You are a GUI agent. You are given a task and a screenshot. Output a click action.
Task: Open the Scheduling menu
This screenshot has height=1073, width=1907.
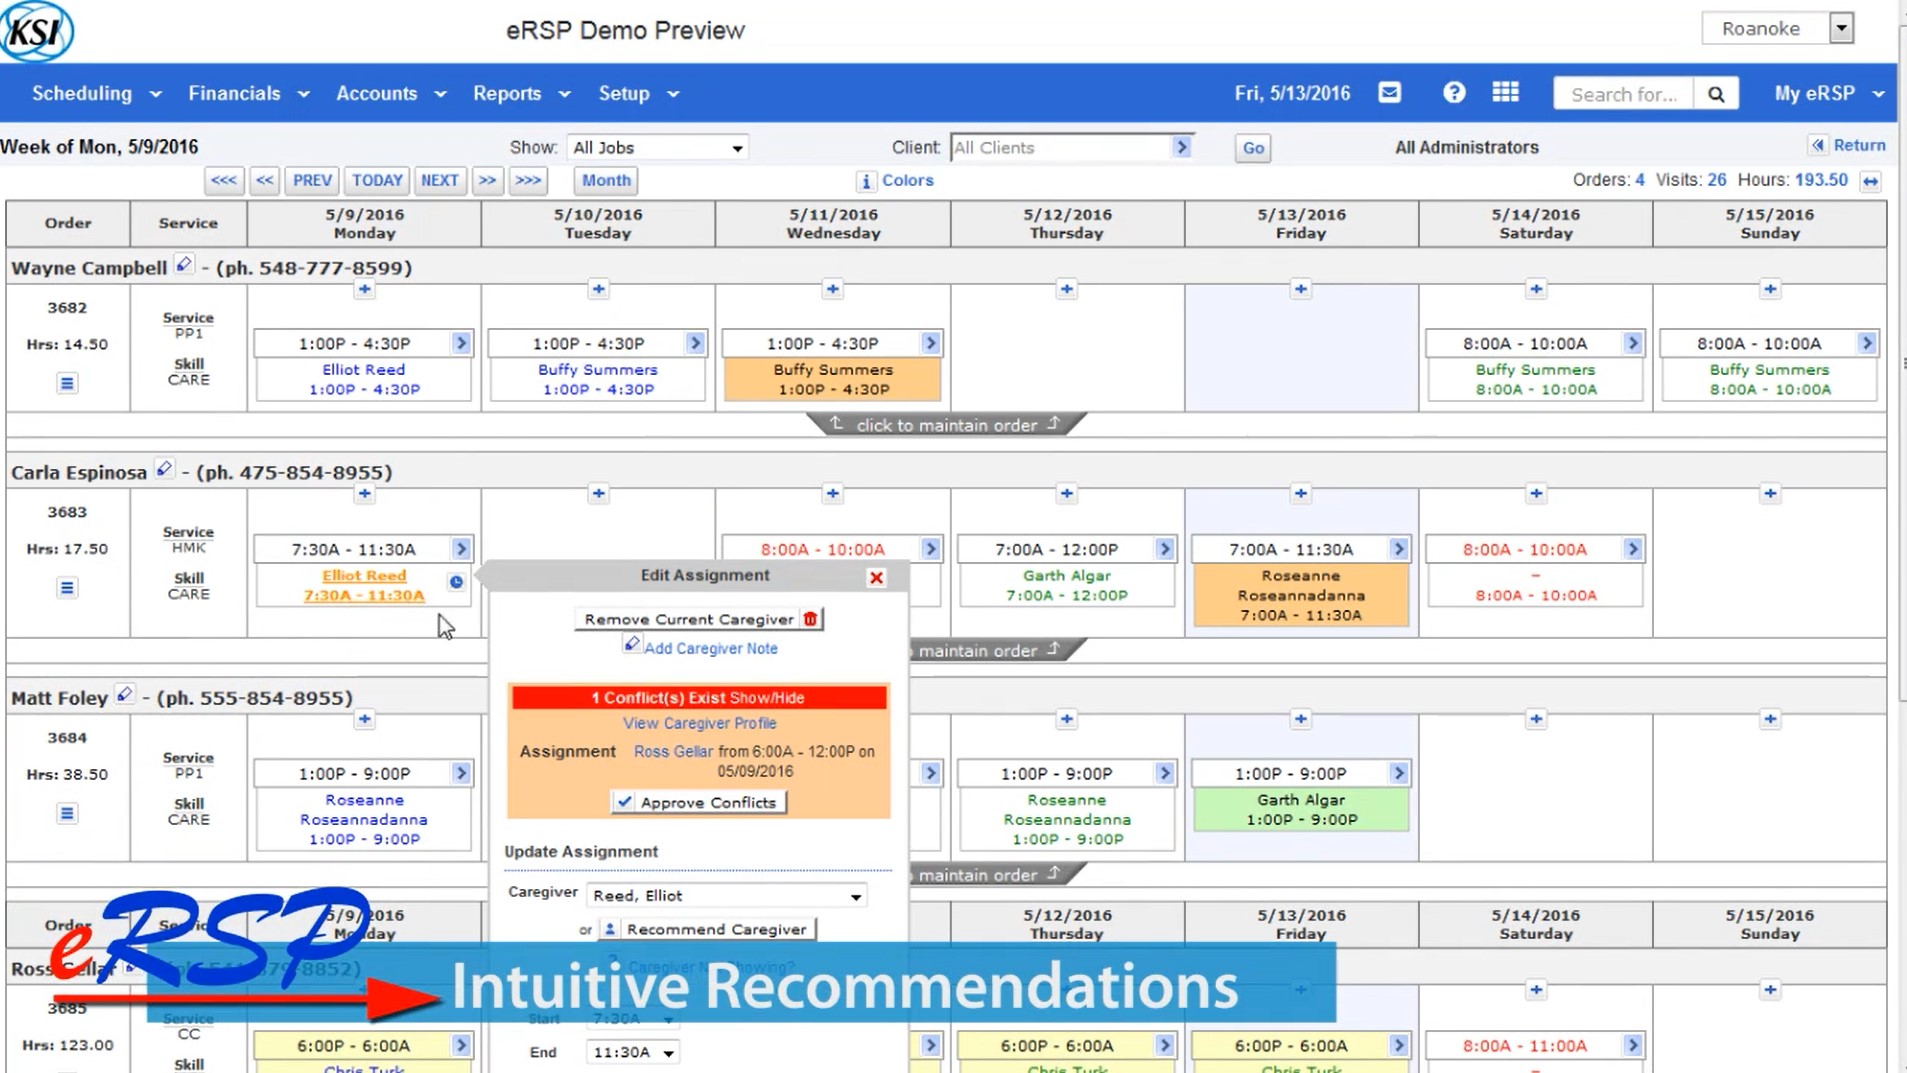click(x=96, y=93)
